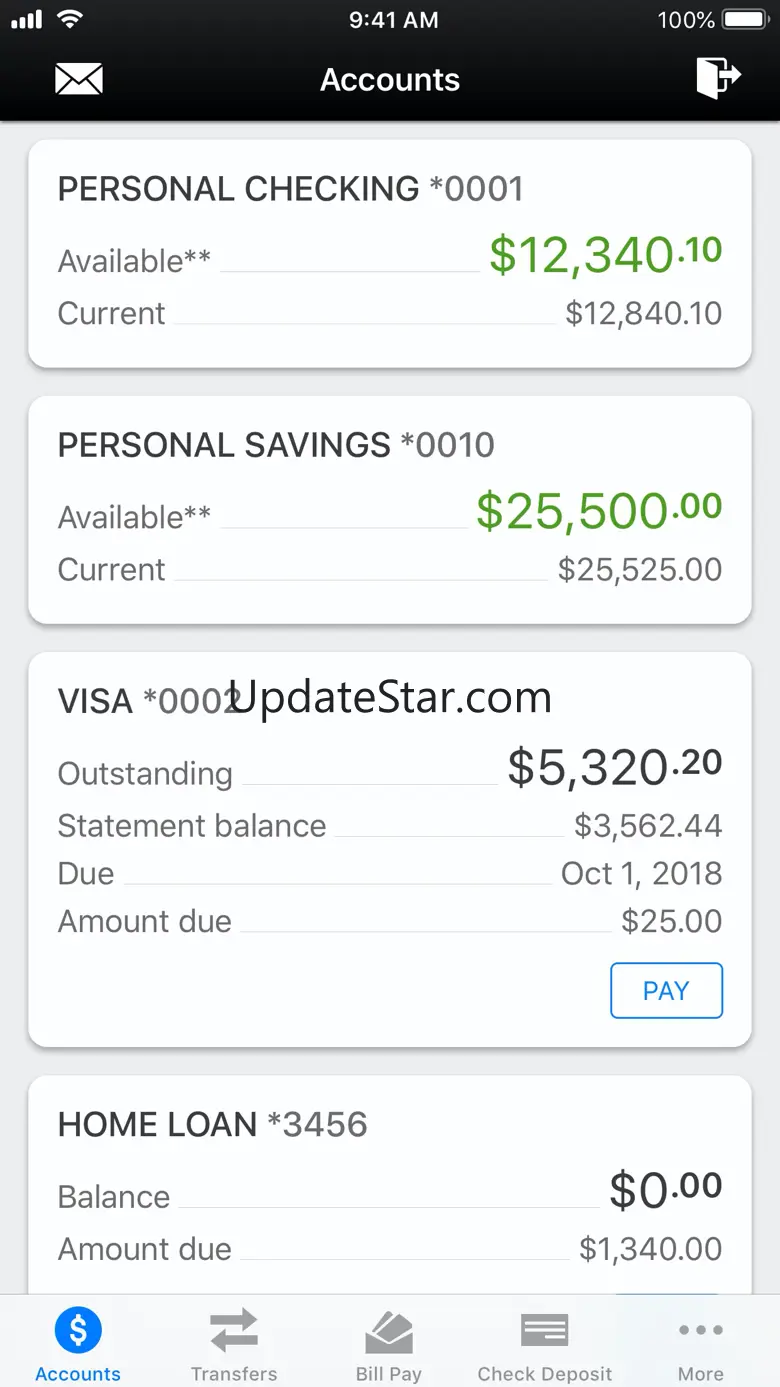This screenshot has width=780, height=1387.
Task: Tap the log out door icon
Action: point(718,78)
